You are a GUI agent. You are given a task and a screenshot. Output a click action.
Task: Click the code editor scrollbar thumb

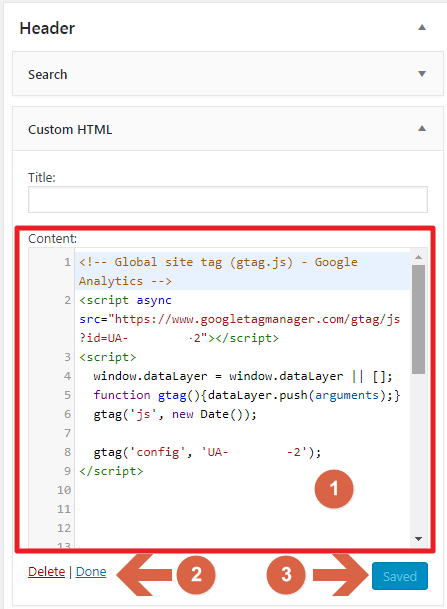pyautogui.click(x=418, y=319)
